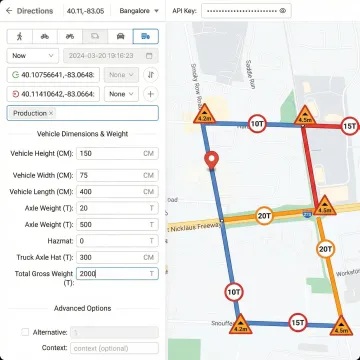
Task: Edit the Truck Axle Hat field showing 300
Action: click(117, 257)
